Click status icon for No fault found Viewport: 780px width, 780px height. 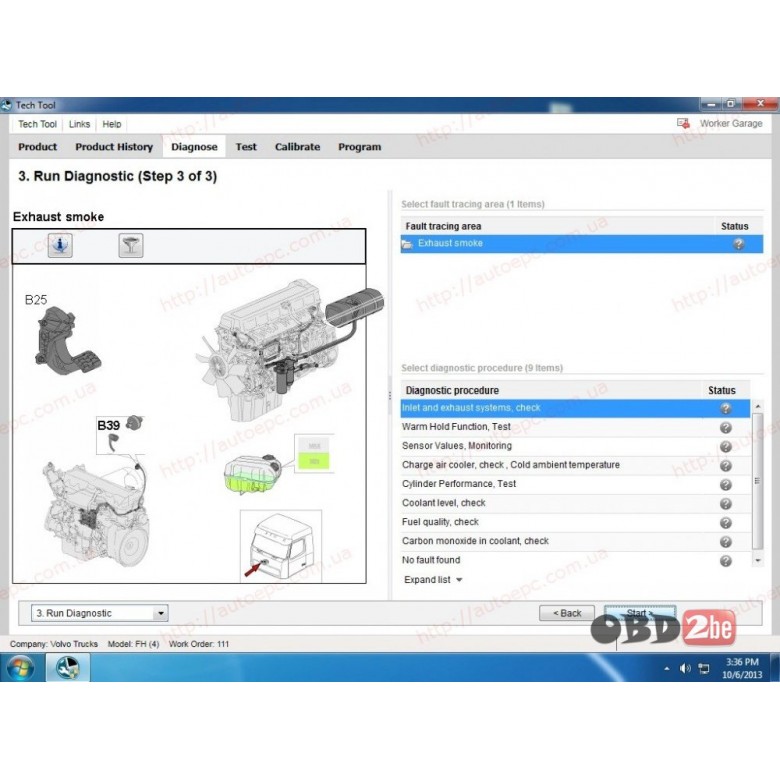point(726,561)
